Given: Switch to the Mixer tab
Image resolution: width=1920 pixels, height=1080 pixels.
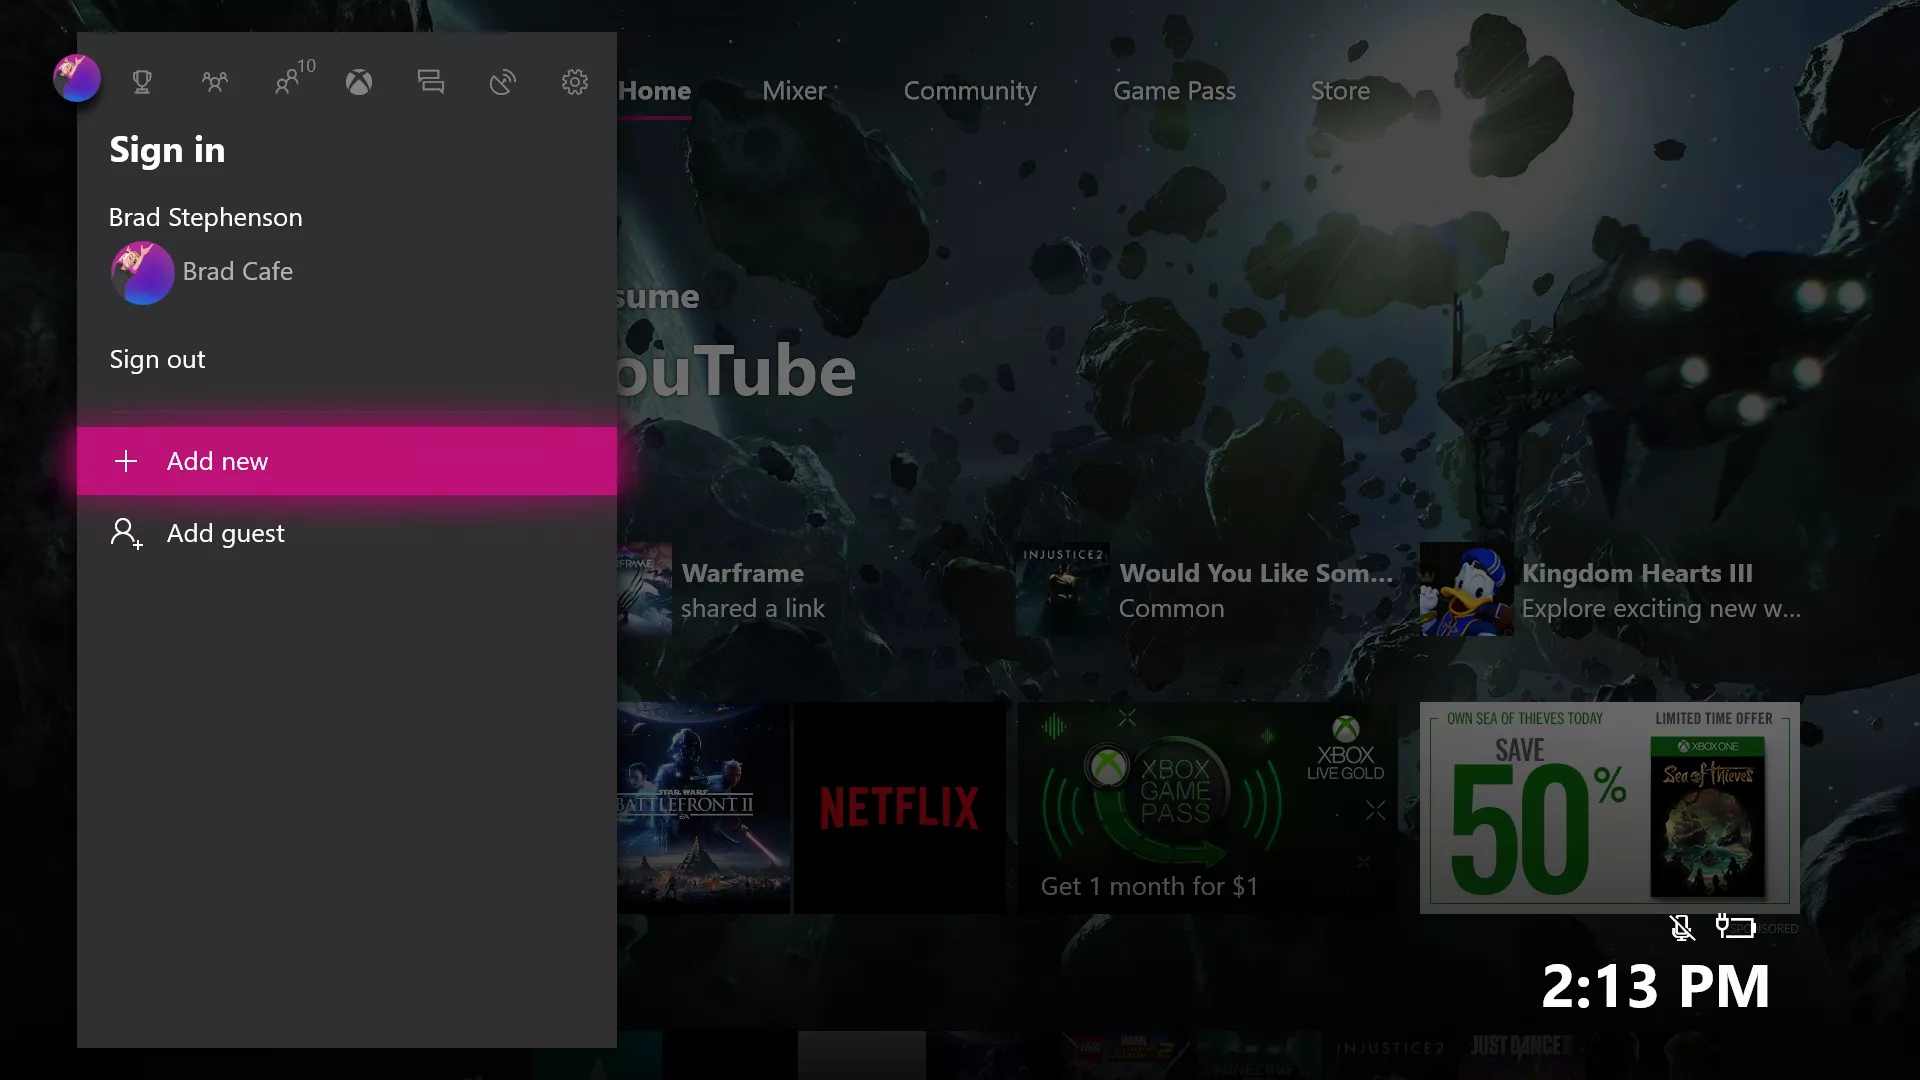Looking at the screenshot, I should coord(794,91).
